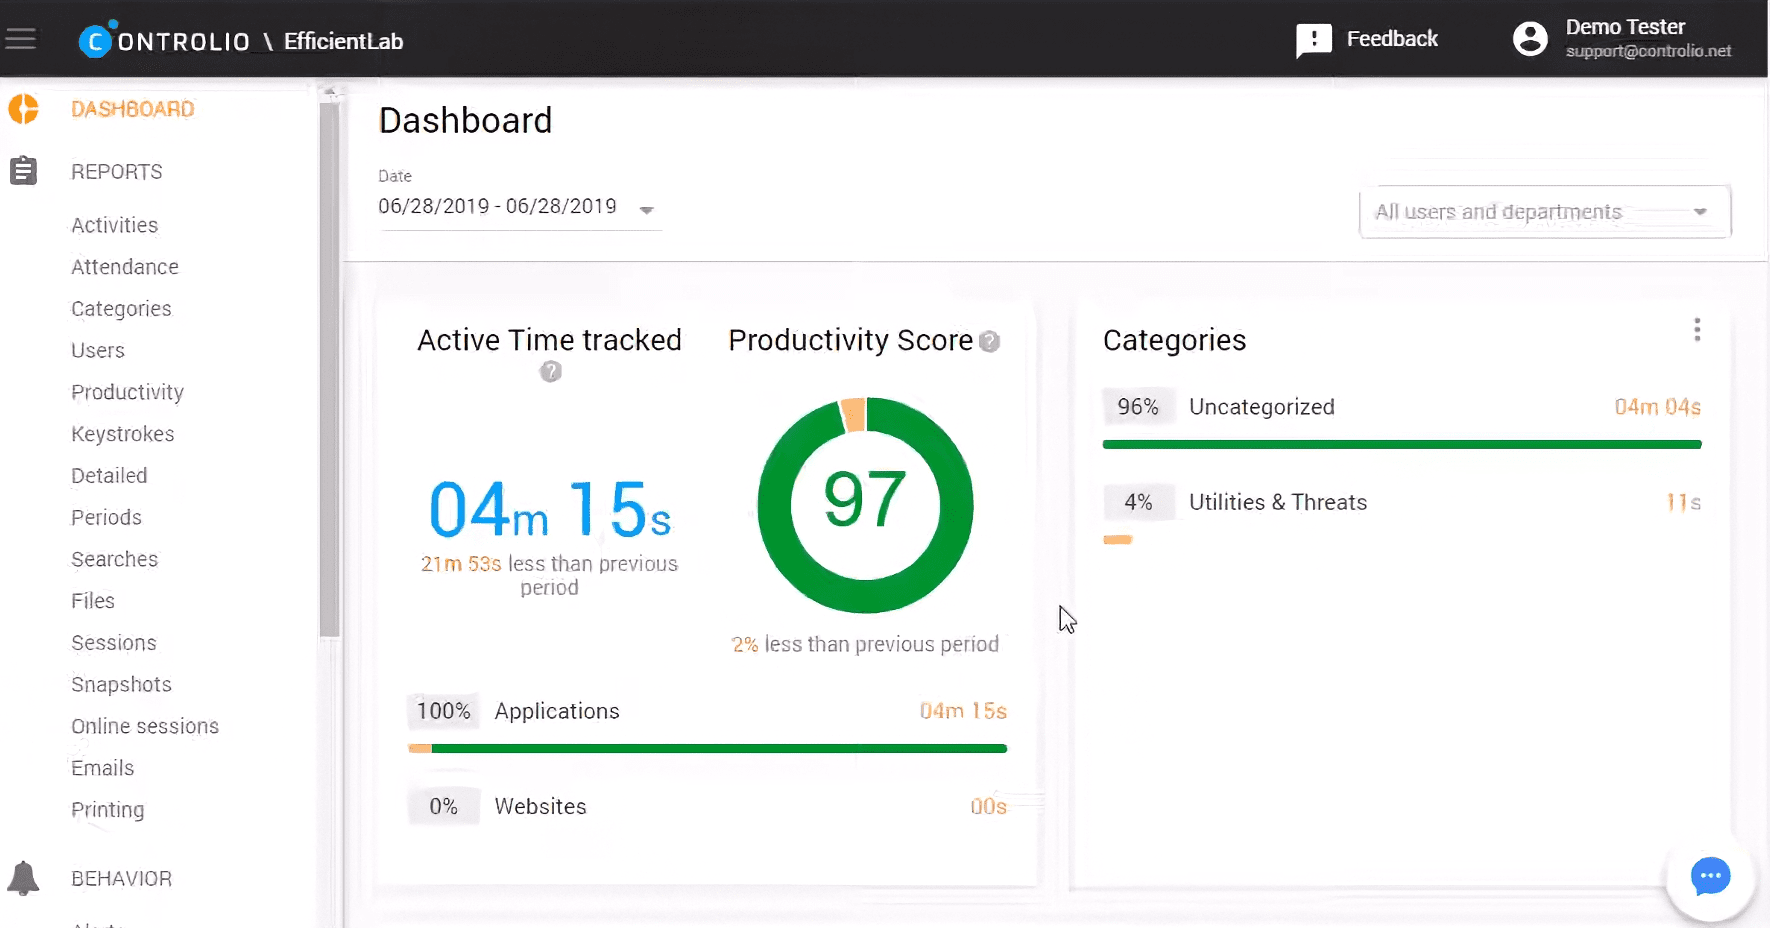The width and height of the screenshot is (1770, 928).
Task: Go to Snapshots report
Action: coord(121,684)
